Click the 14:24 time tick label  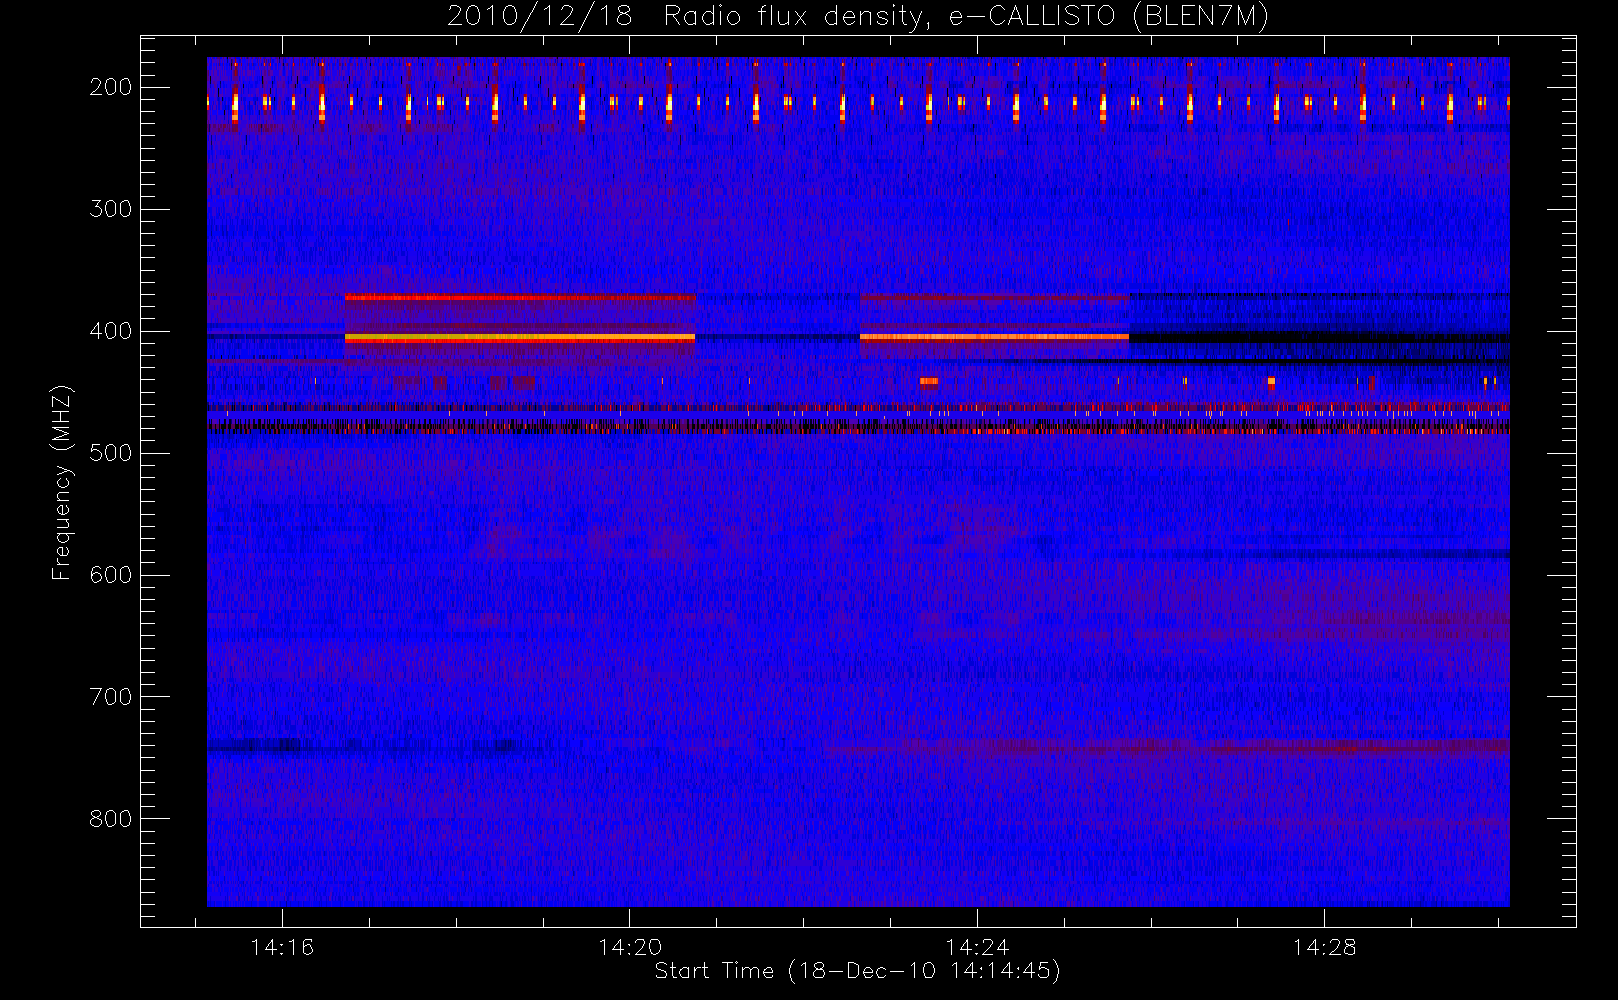click(977, 947)
